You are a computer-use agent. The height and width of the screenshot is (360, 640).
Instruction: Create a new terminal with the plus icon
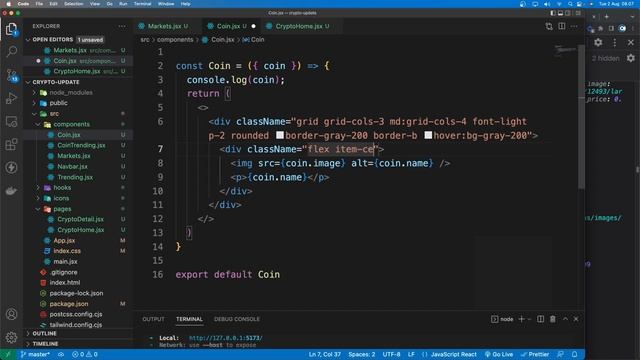pos(521,319)
